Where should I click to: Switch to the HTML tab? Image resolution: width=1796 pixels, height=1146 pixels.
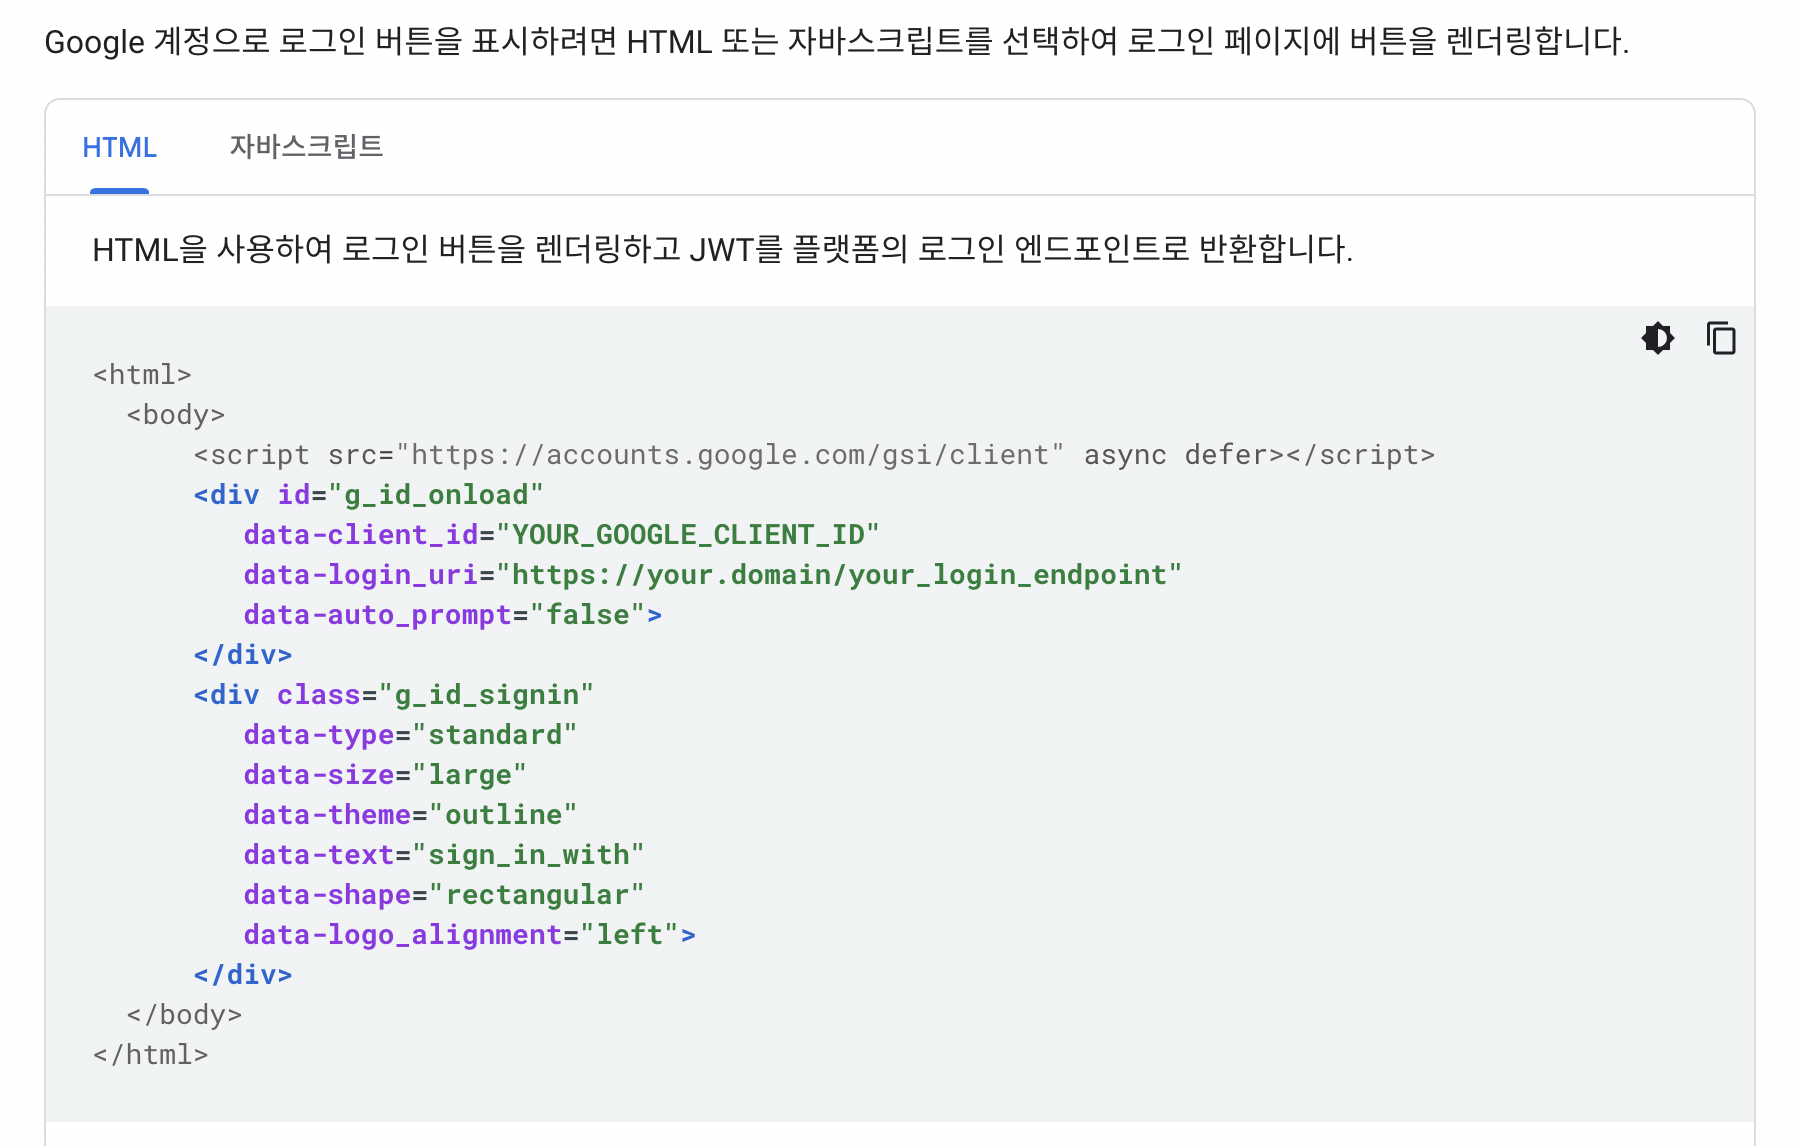[119, 147]
